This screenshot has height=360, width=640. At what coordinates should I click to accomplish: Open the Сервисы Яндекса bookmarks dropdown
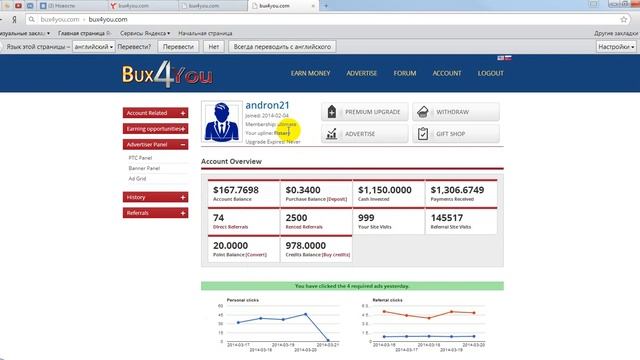click(x=145, y=33)
